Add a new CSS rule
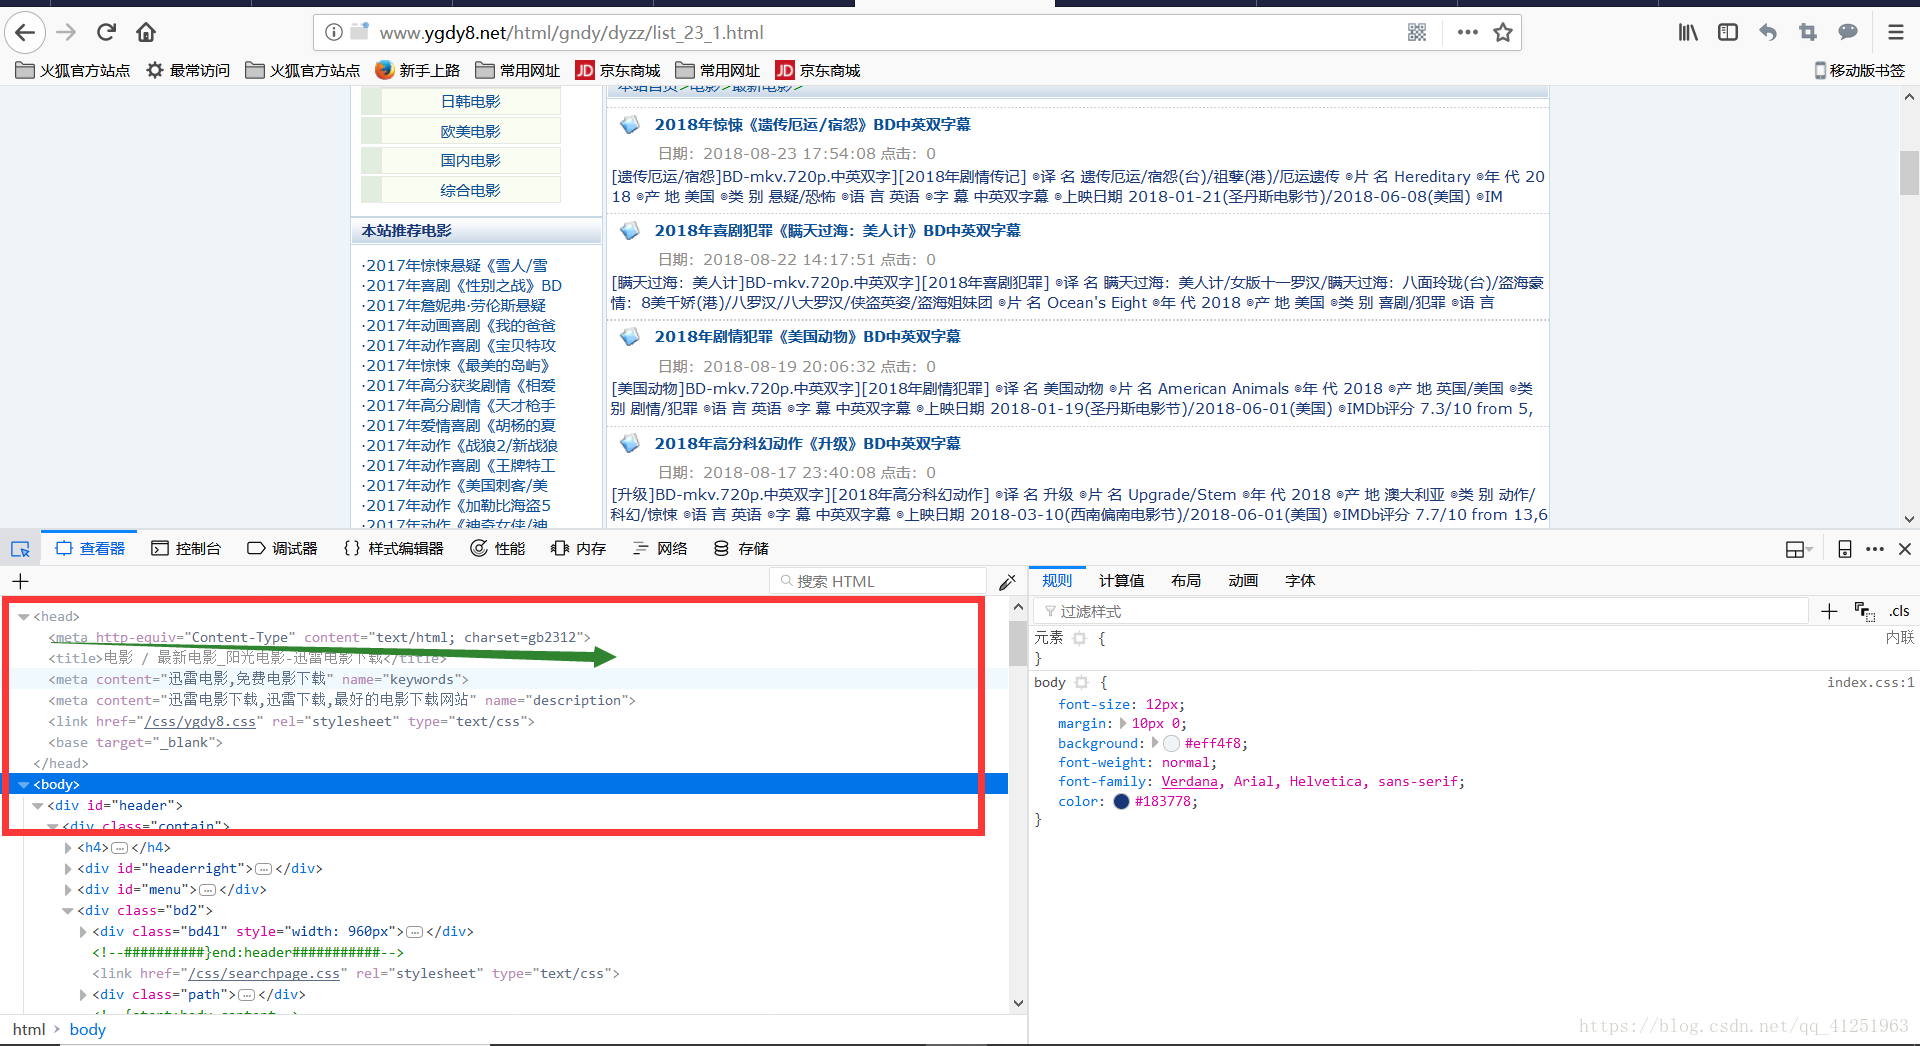Screen dimensions: 1920x1046 1829,611
